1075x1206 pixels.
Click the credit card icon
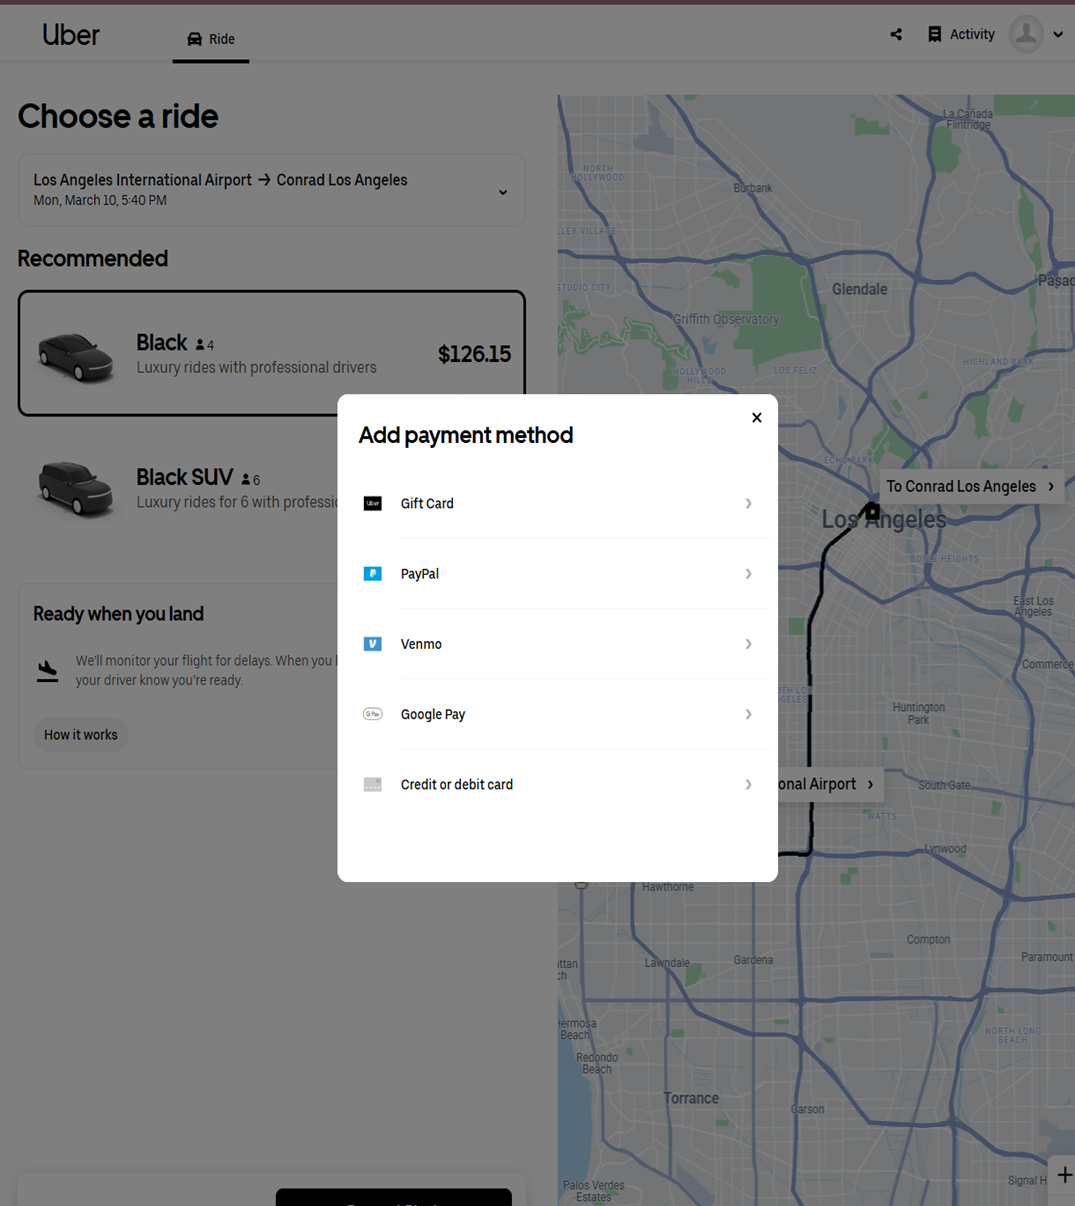click(x=372, y=785)
